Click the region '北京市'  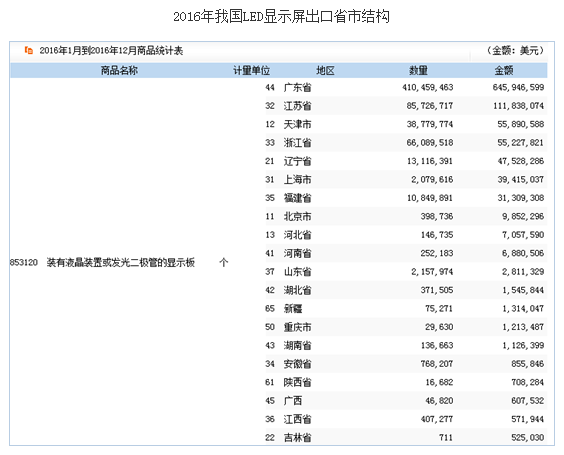pyautogui.click(x=297, y=217)
